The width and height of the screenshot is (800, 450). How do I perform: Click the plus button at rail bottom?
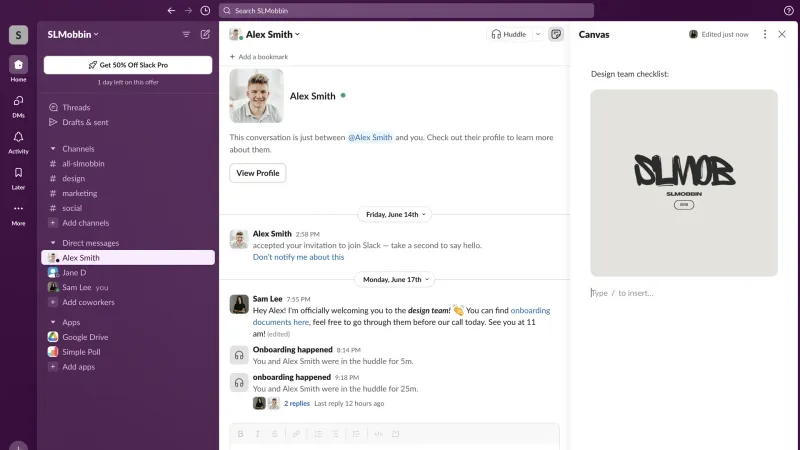pyautogui.click(x=18, y=445)
